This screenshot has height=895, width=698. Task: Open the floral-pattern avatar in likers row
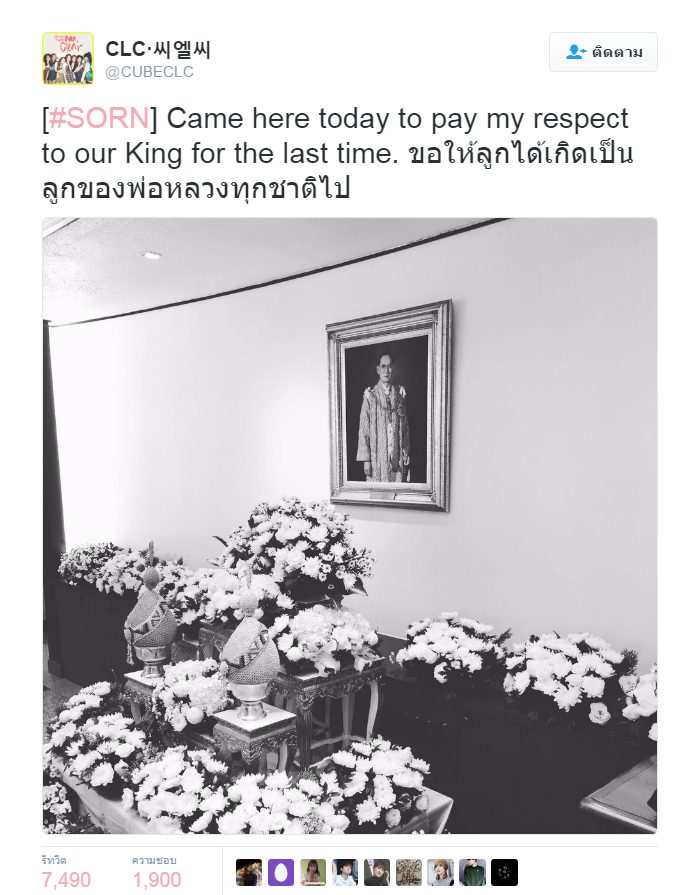pyautogui.click(x=409, y=873)
